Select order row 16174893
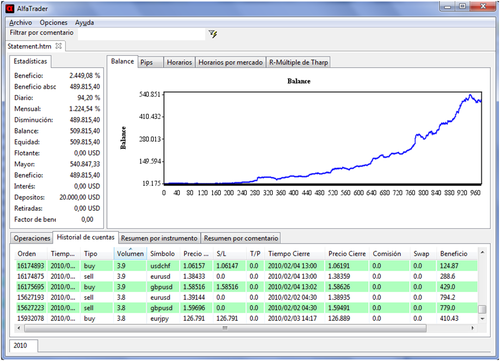 click(246, 266)
